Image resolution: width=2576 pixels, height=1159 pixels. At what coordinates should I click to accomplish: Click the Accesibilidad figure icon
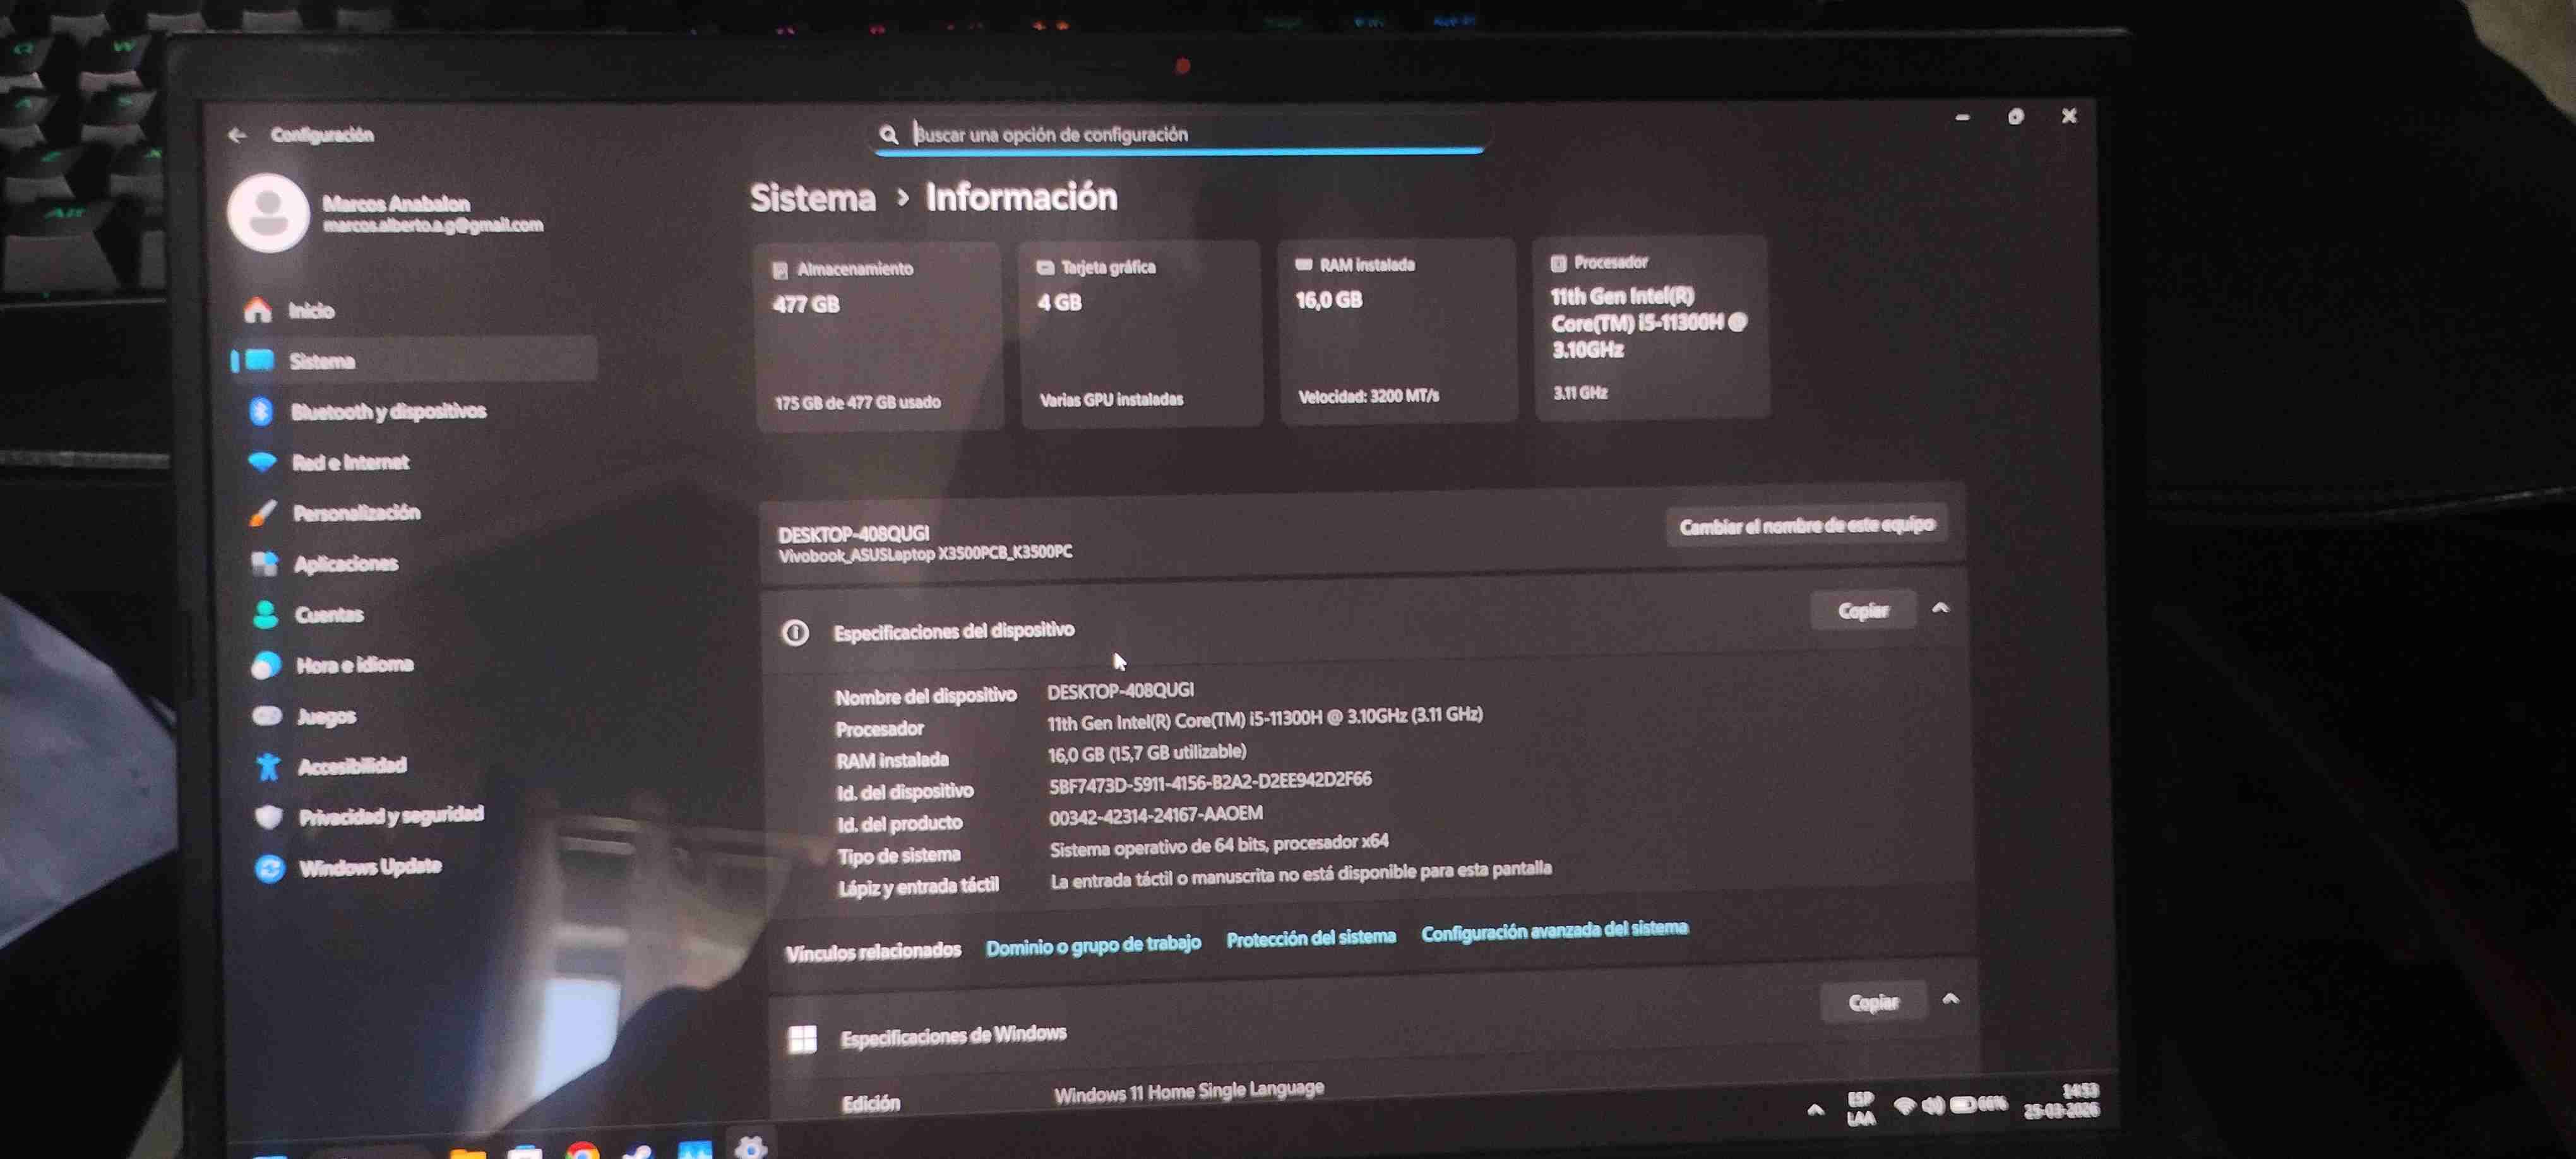(x=268, y=766)
